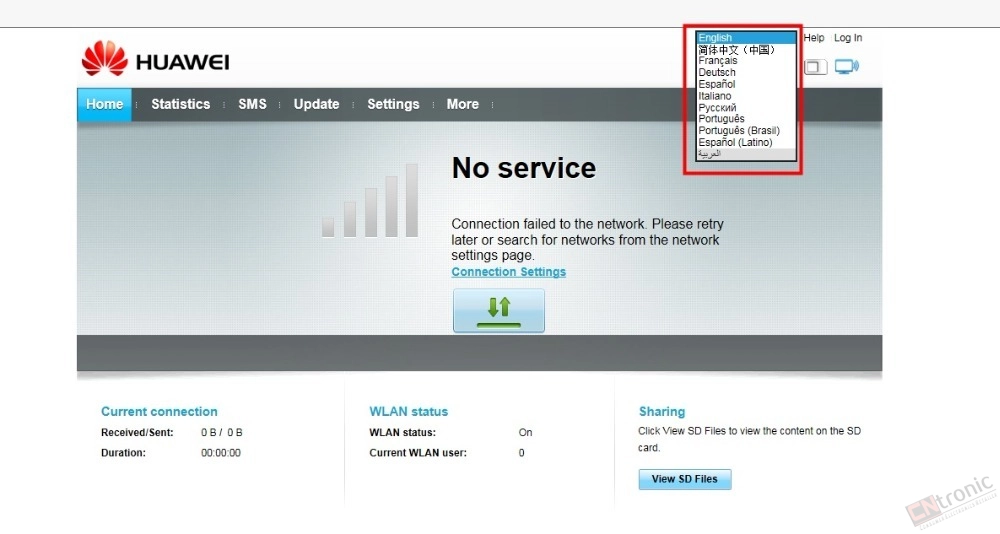Click the WLAN status value On

click(525, 433)
